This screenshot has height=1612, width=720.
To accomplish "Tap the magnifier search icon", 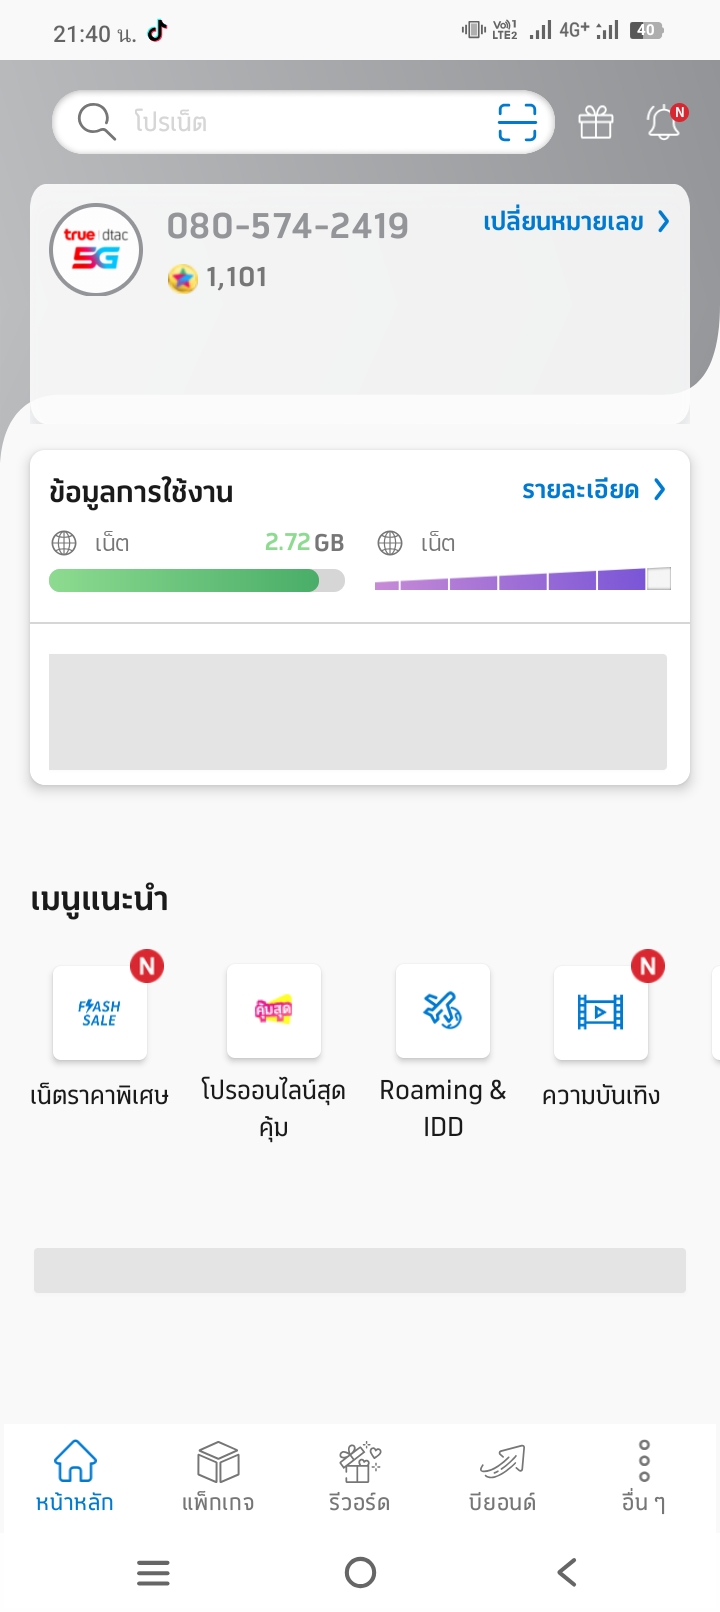I will coord(96,122).
